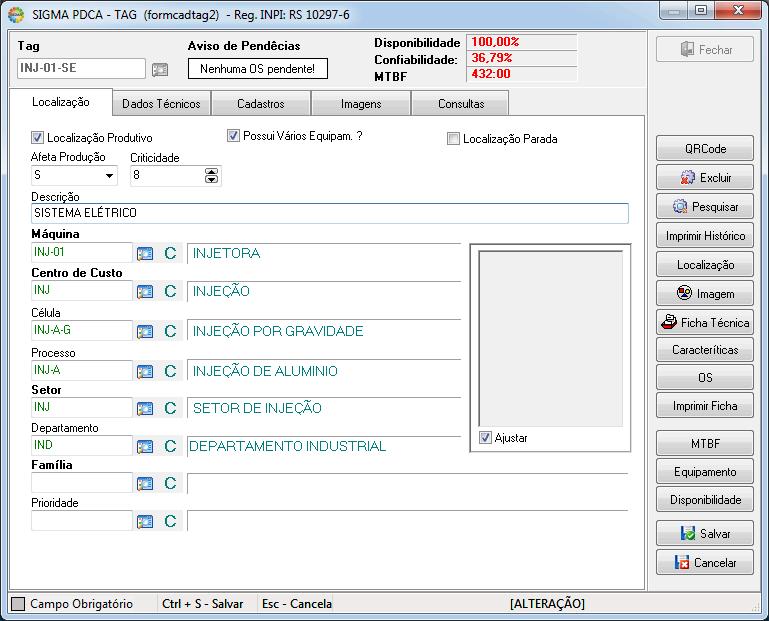
Task: Click Imprimir Ficha button
Action: point(705,406)
